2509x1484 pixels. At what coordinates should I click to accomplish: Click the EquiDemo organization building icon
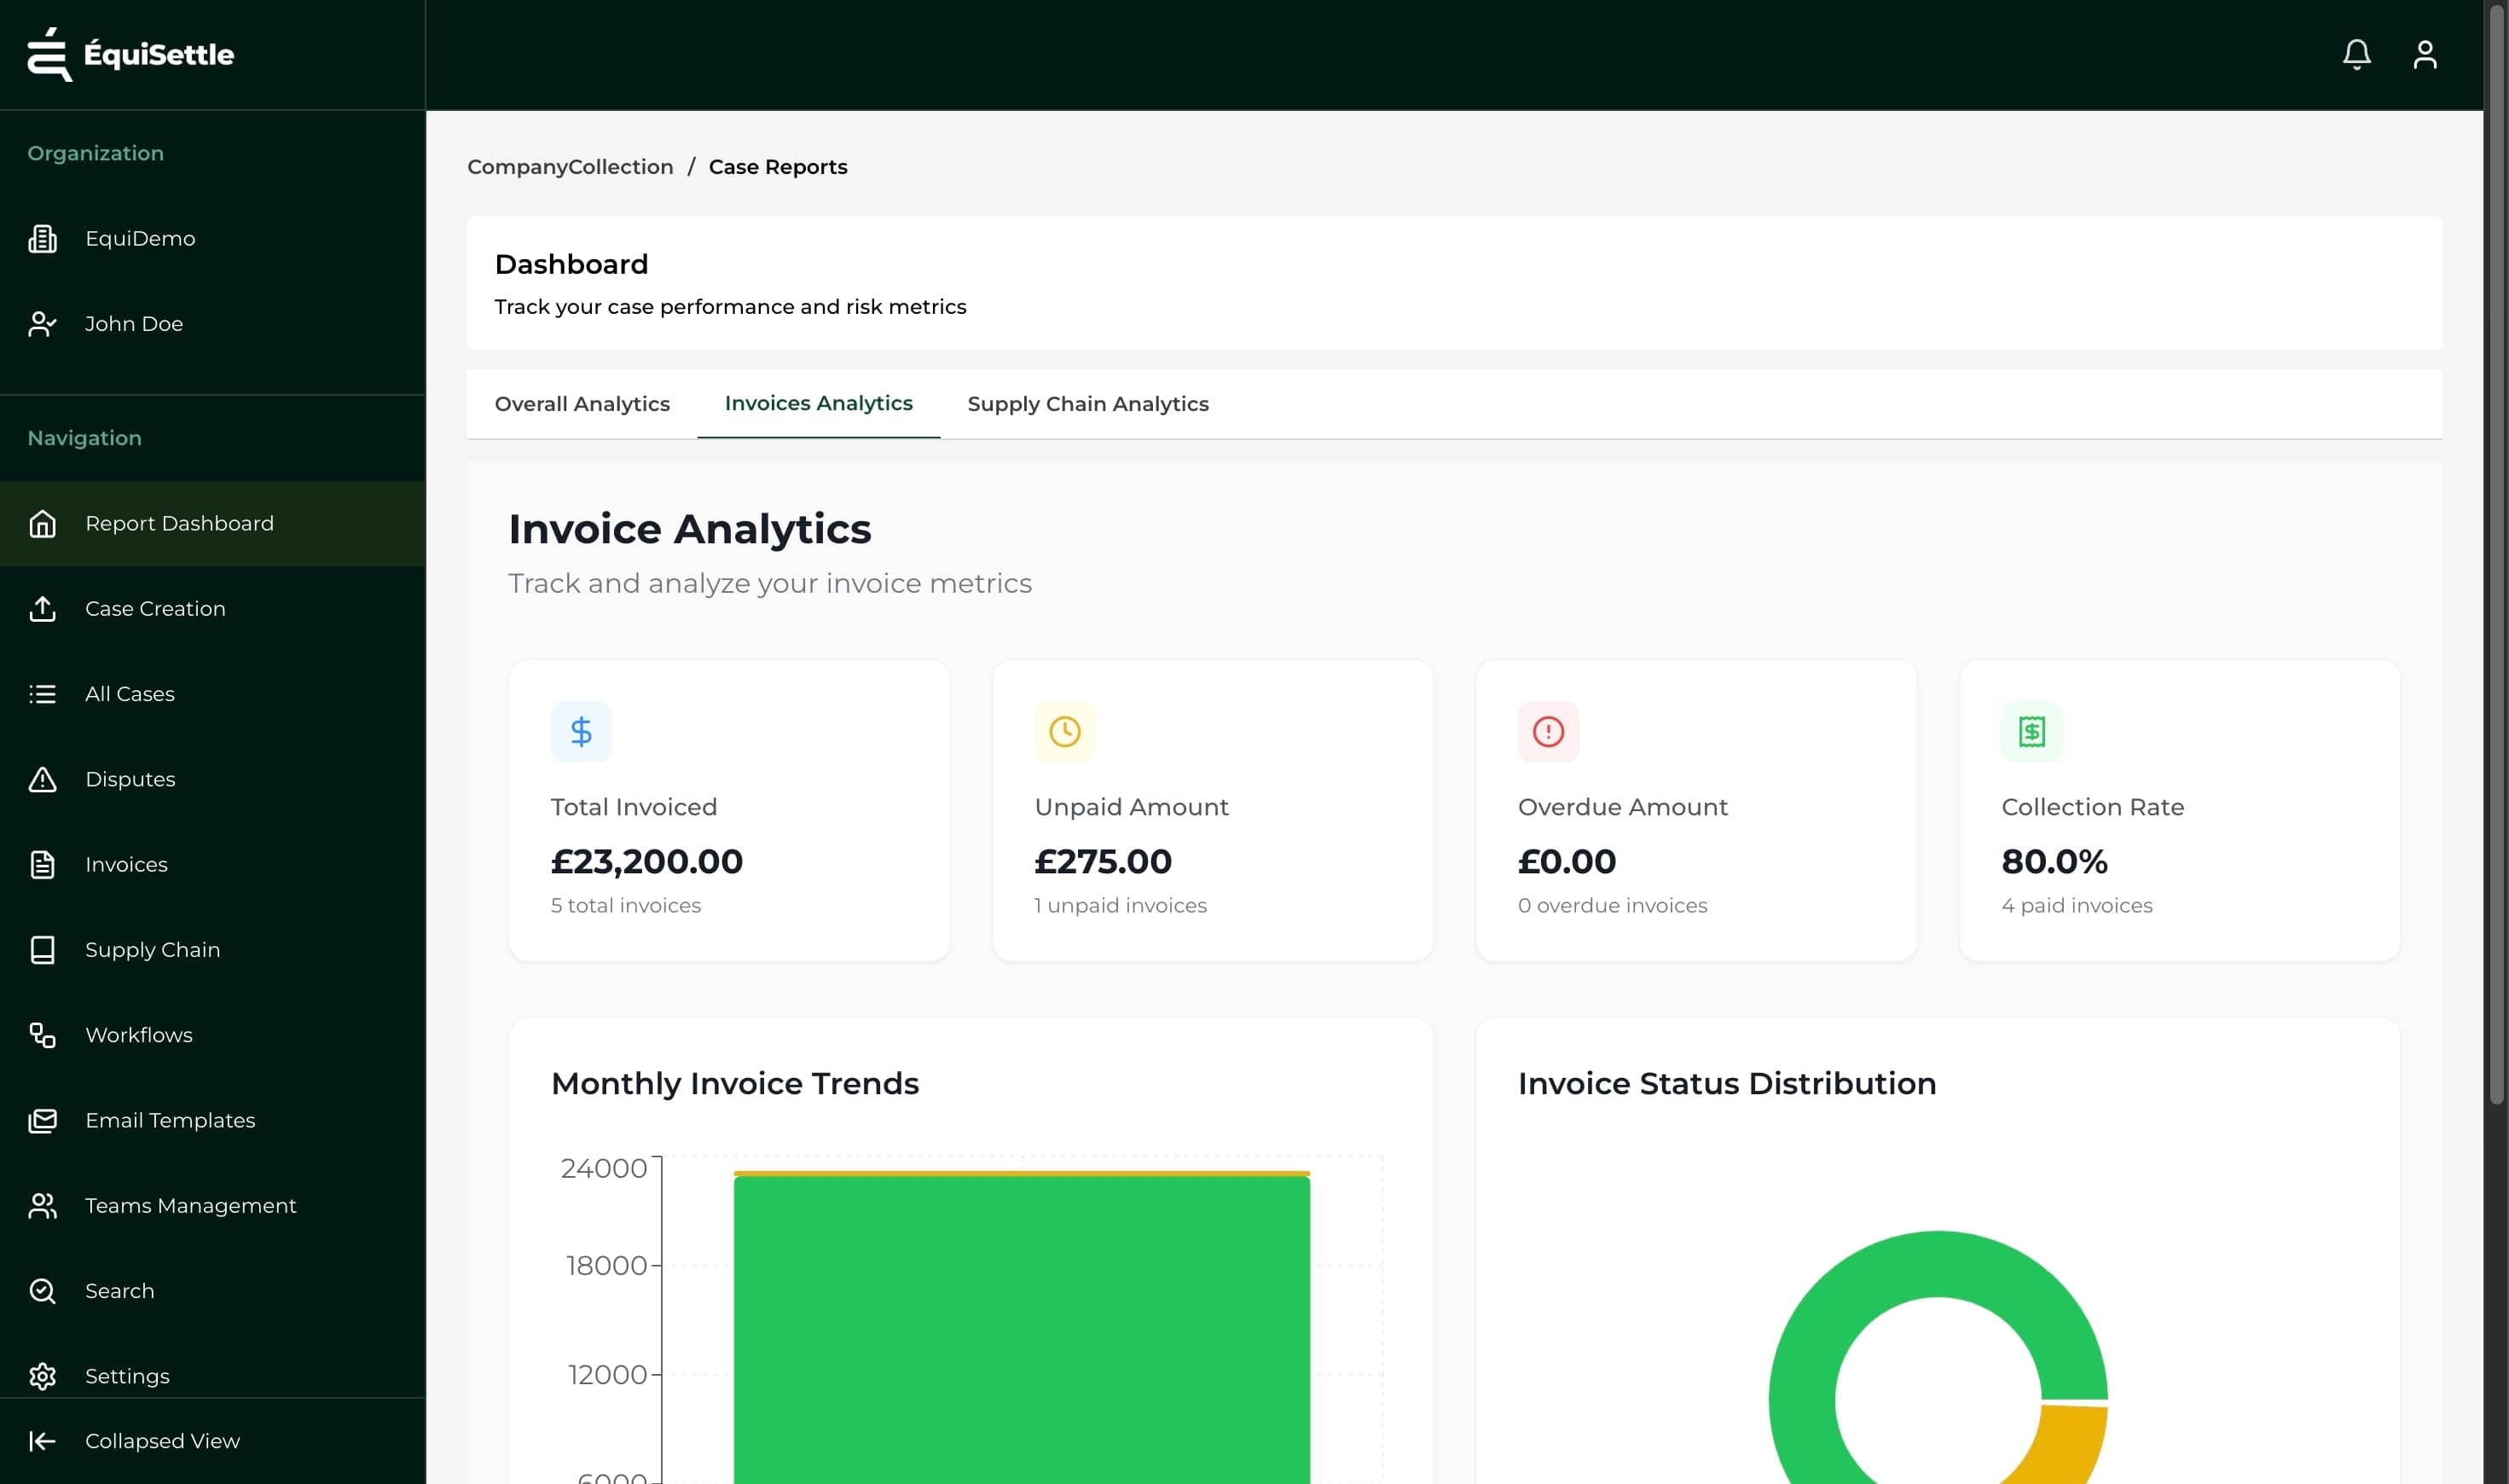42,239
